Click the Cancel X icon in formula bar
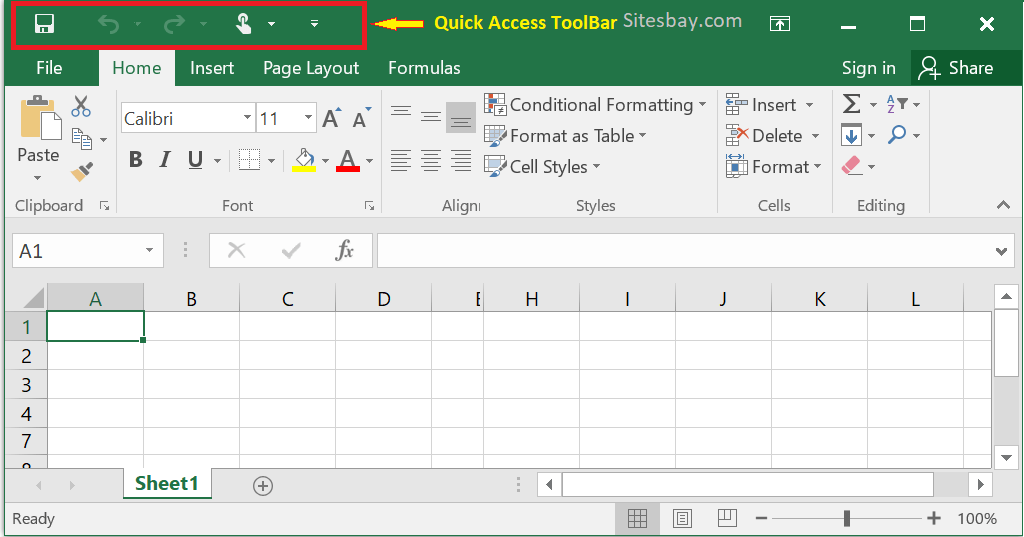 pyautogui.click(x=236, y=250)
